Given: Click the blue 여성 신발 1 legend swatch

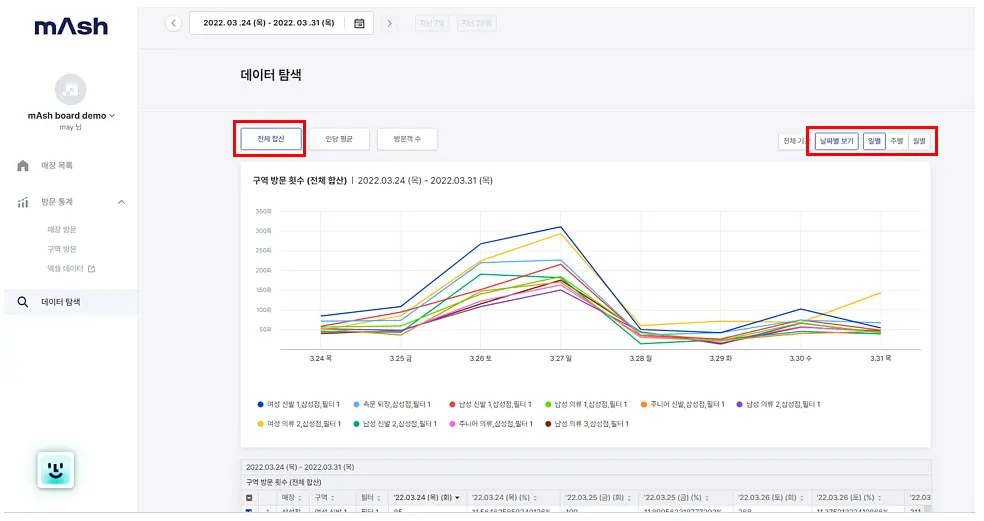Looking at the screenshot, I should pos(260,404).
